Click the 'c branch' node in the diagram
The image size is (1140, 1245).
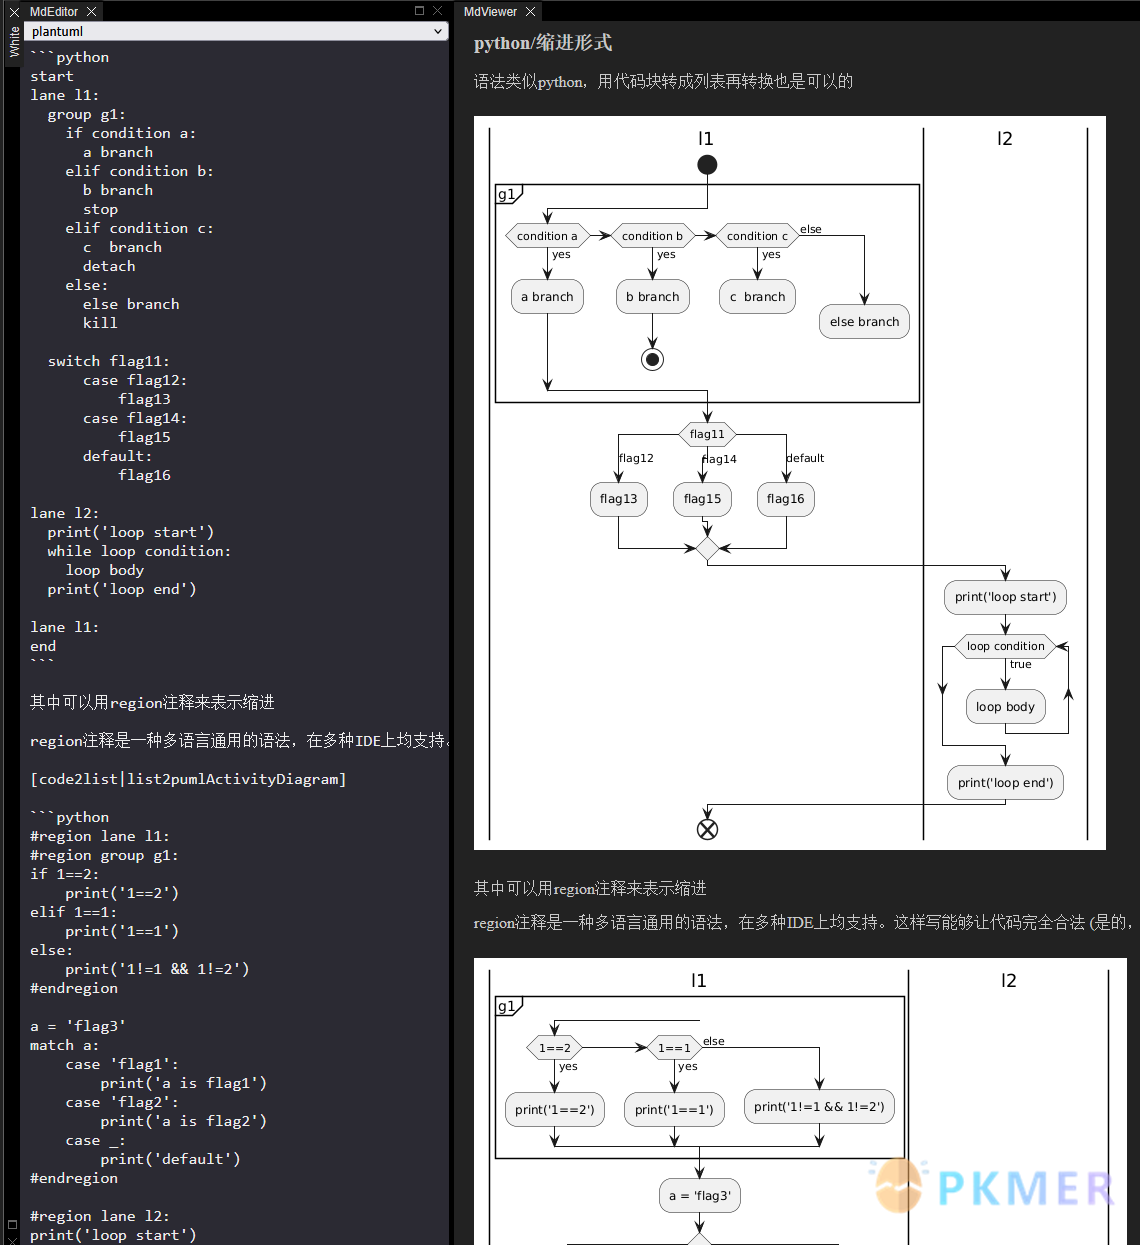click(x=757, y=297)
